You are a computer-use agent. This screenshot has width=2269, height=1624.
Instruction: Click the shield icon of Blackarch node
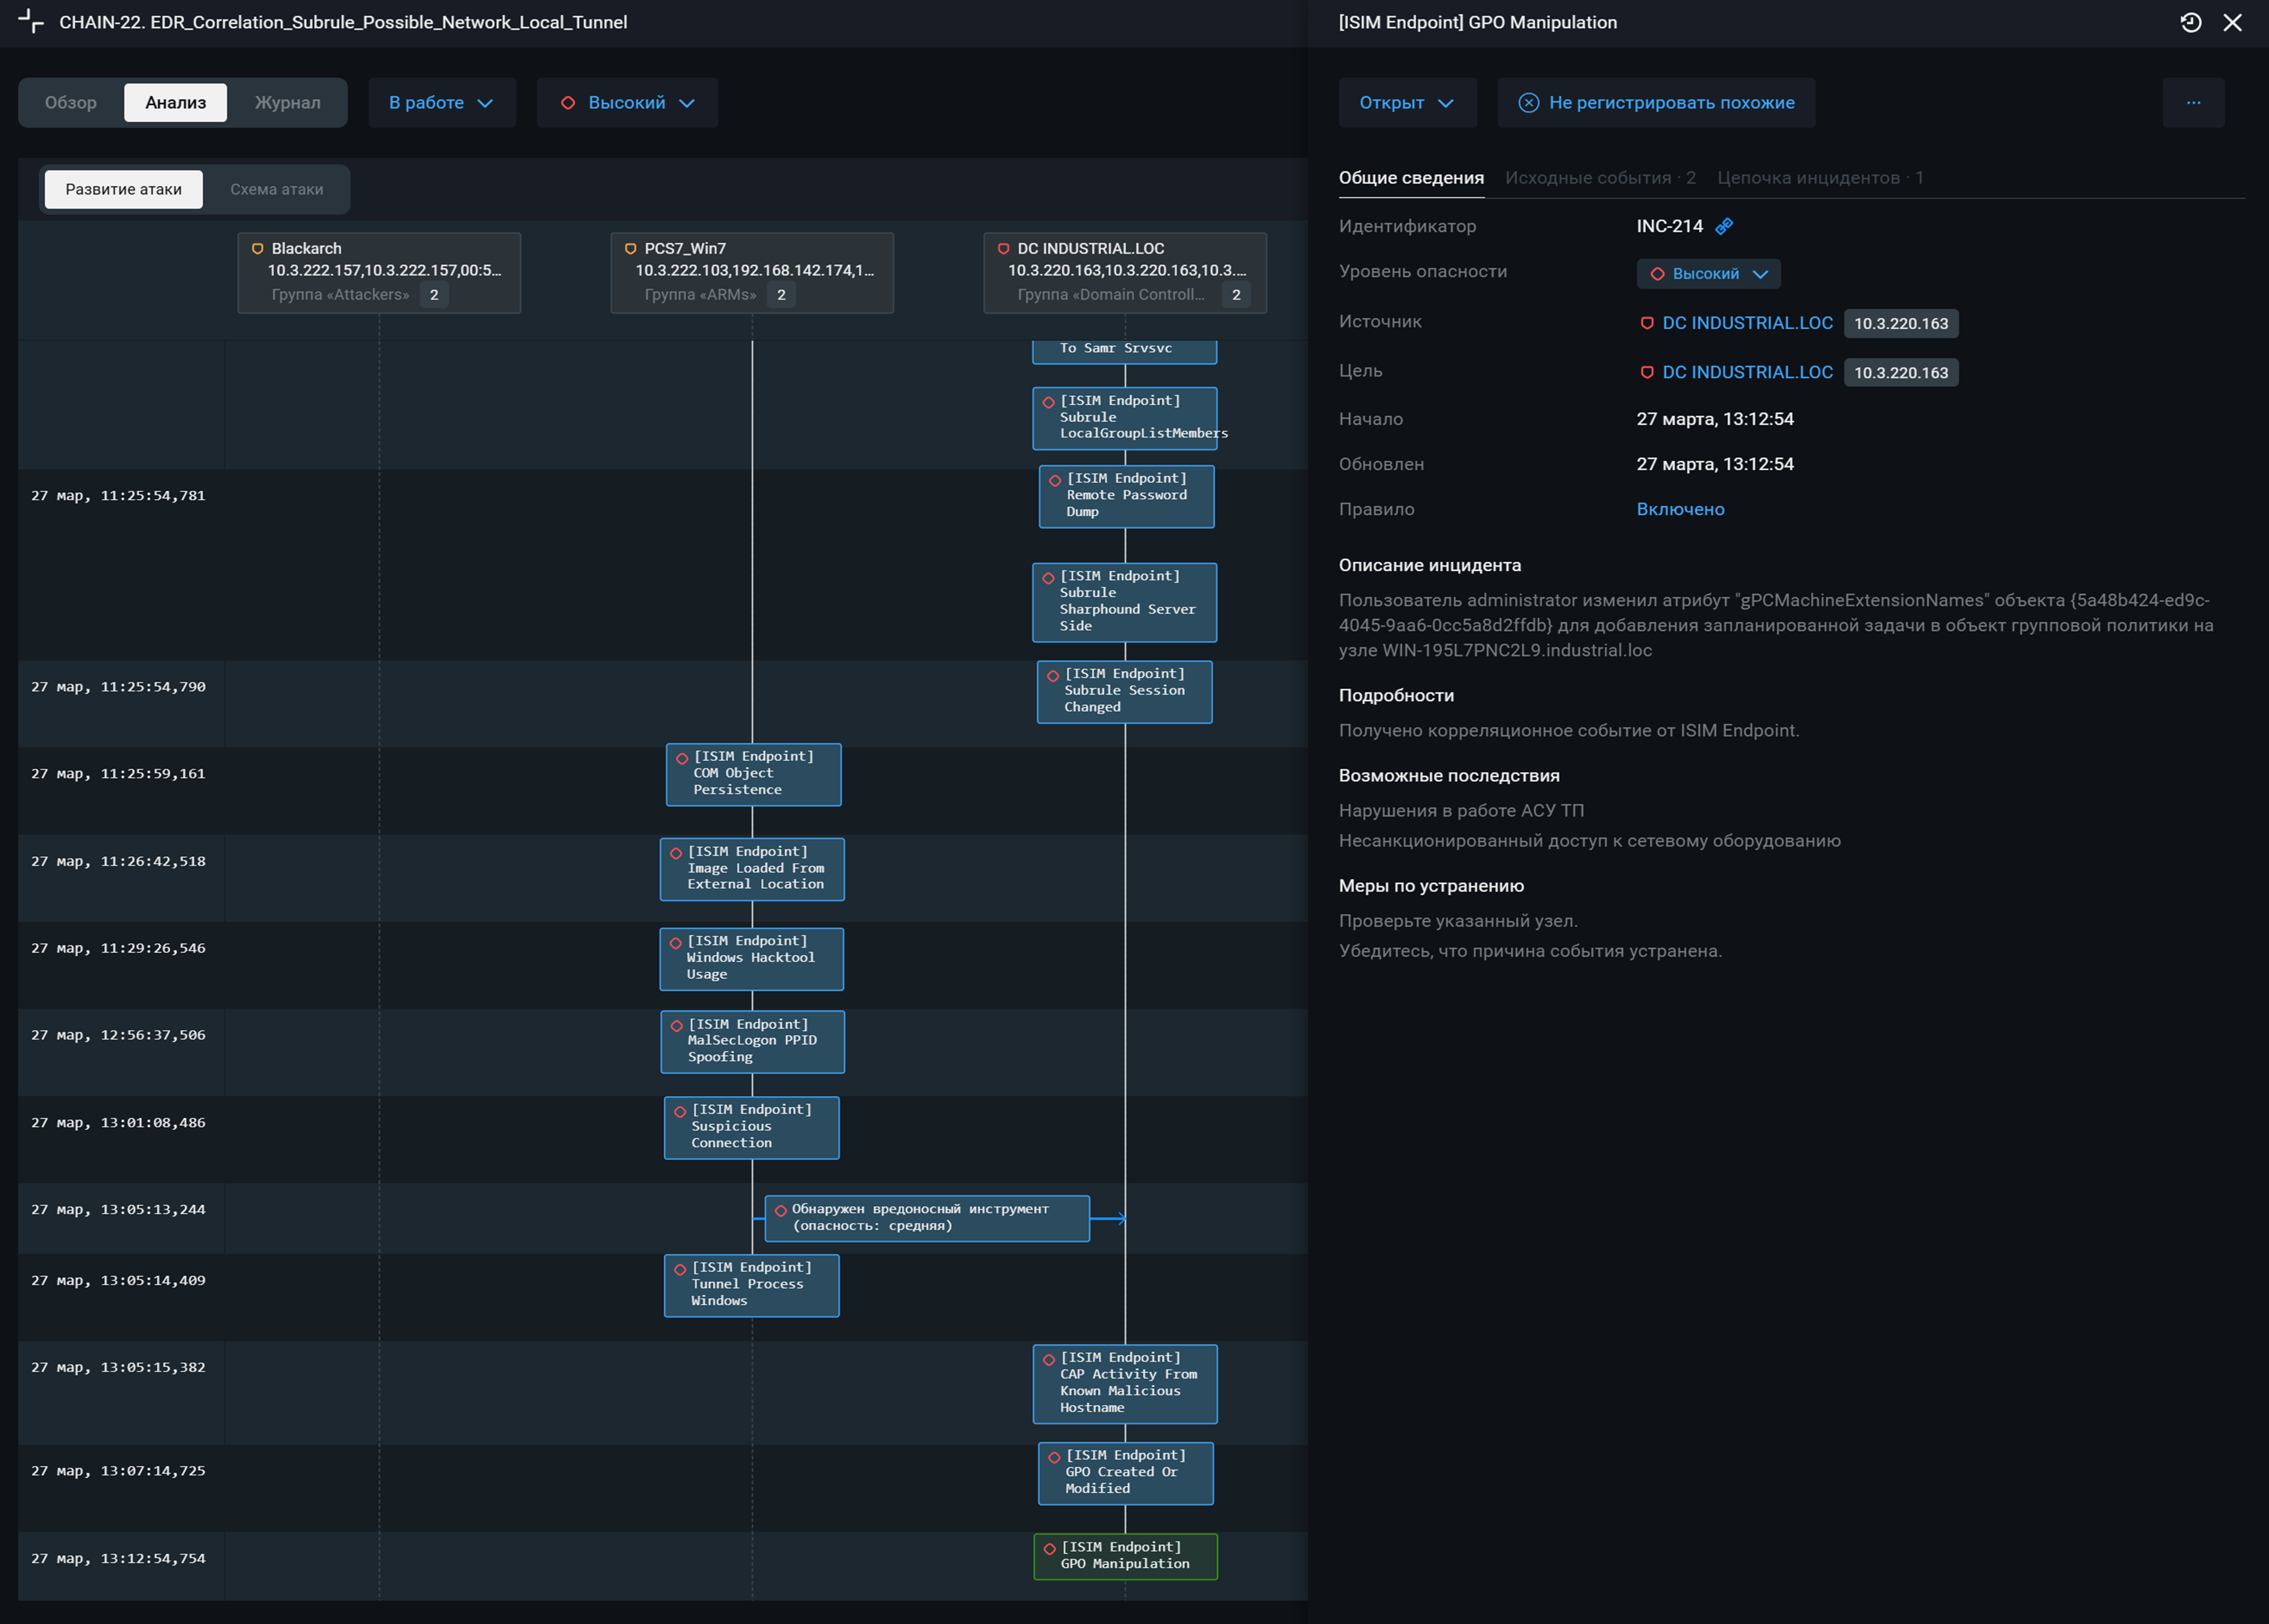pos(257,249)
